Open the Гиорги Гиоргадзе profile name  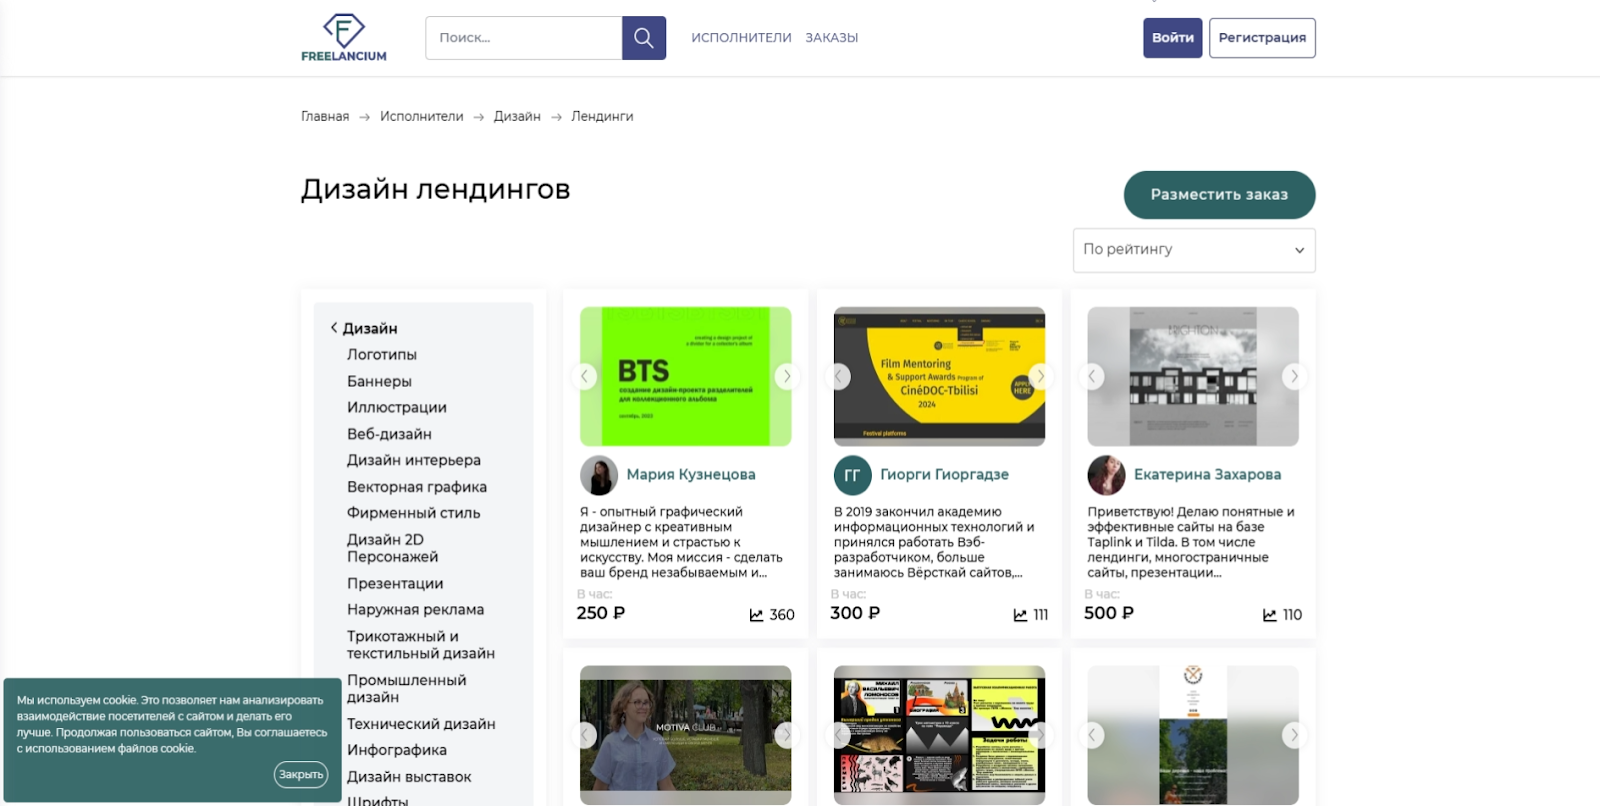[945, 475]
